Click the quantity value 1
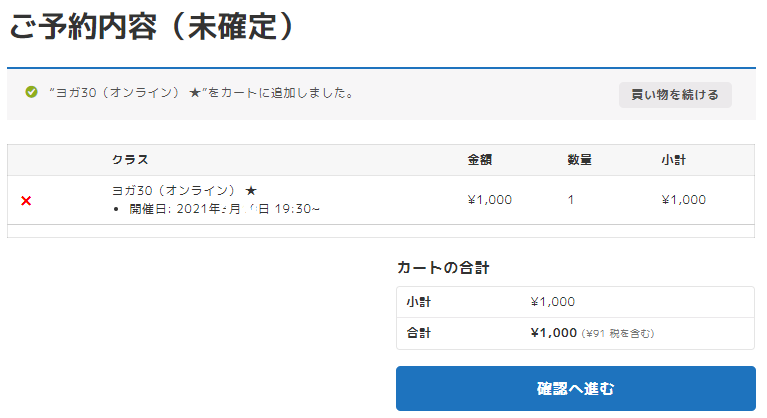Viewport: 767px width, 418px height. coord(571,200)
